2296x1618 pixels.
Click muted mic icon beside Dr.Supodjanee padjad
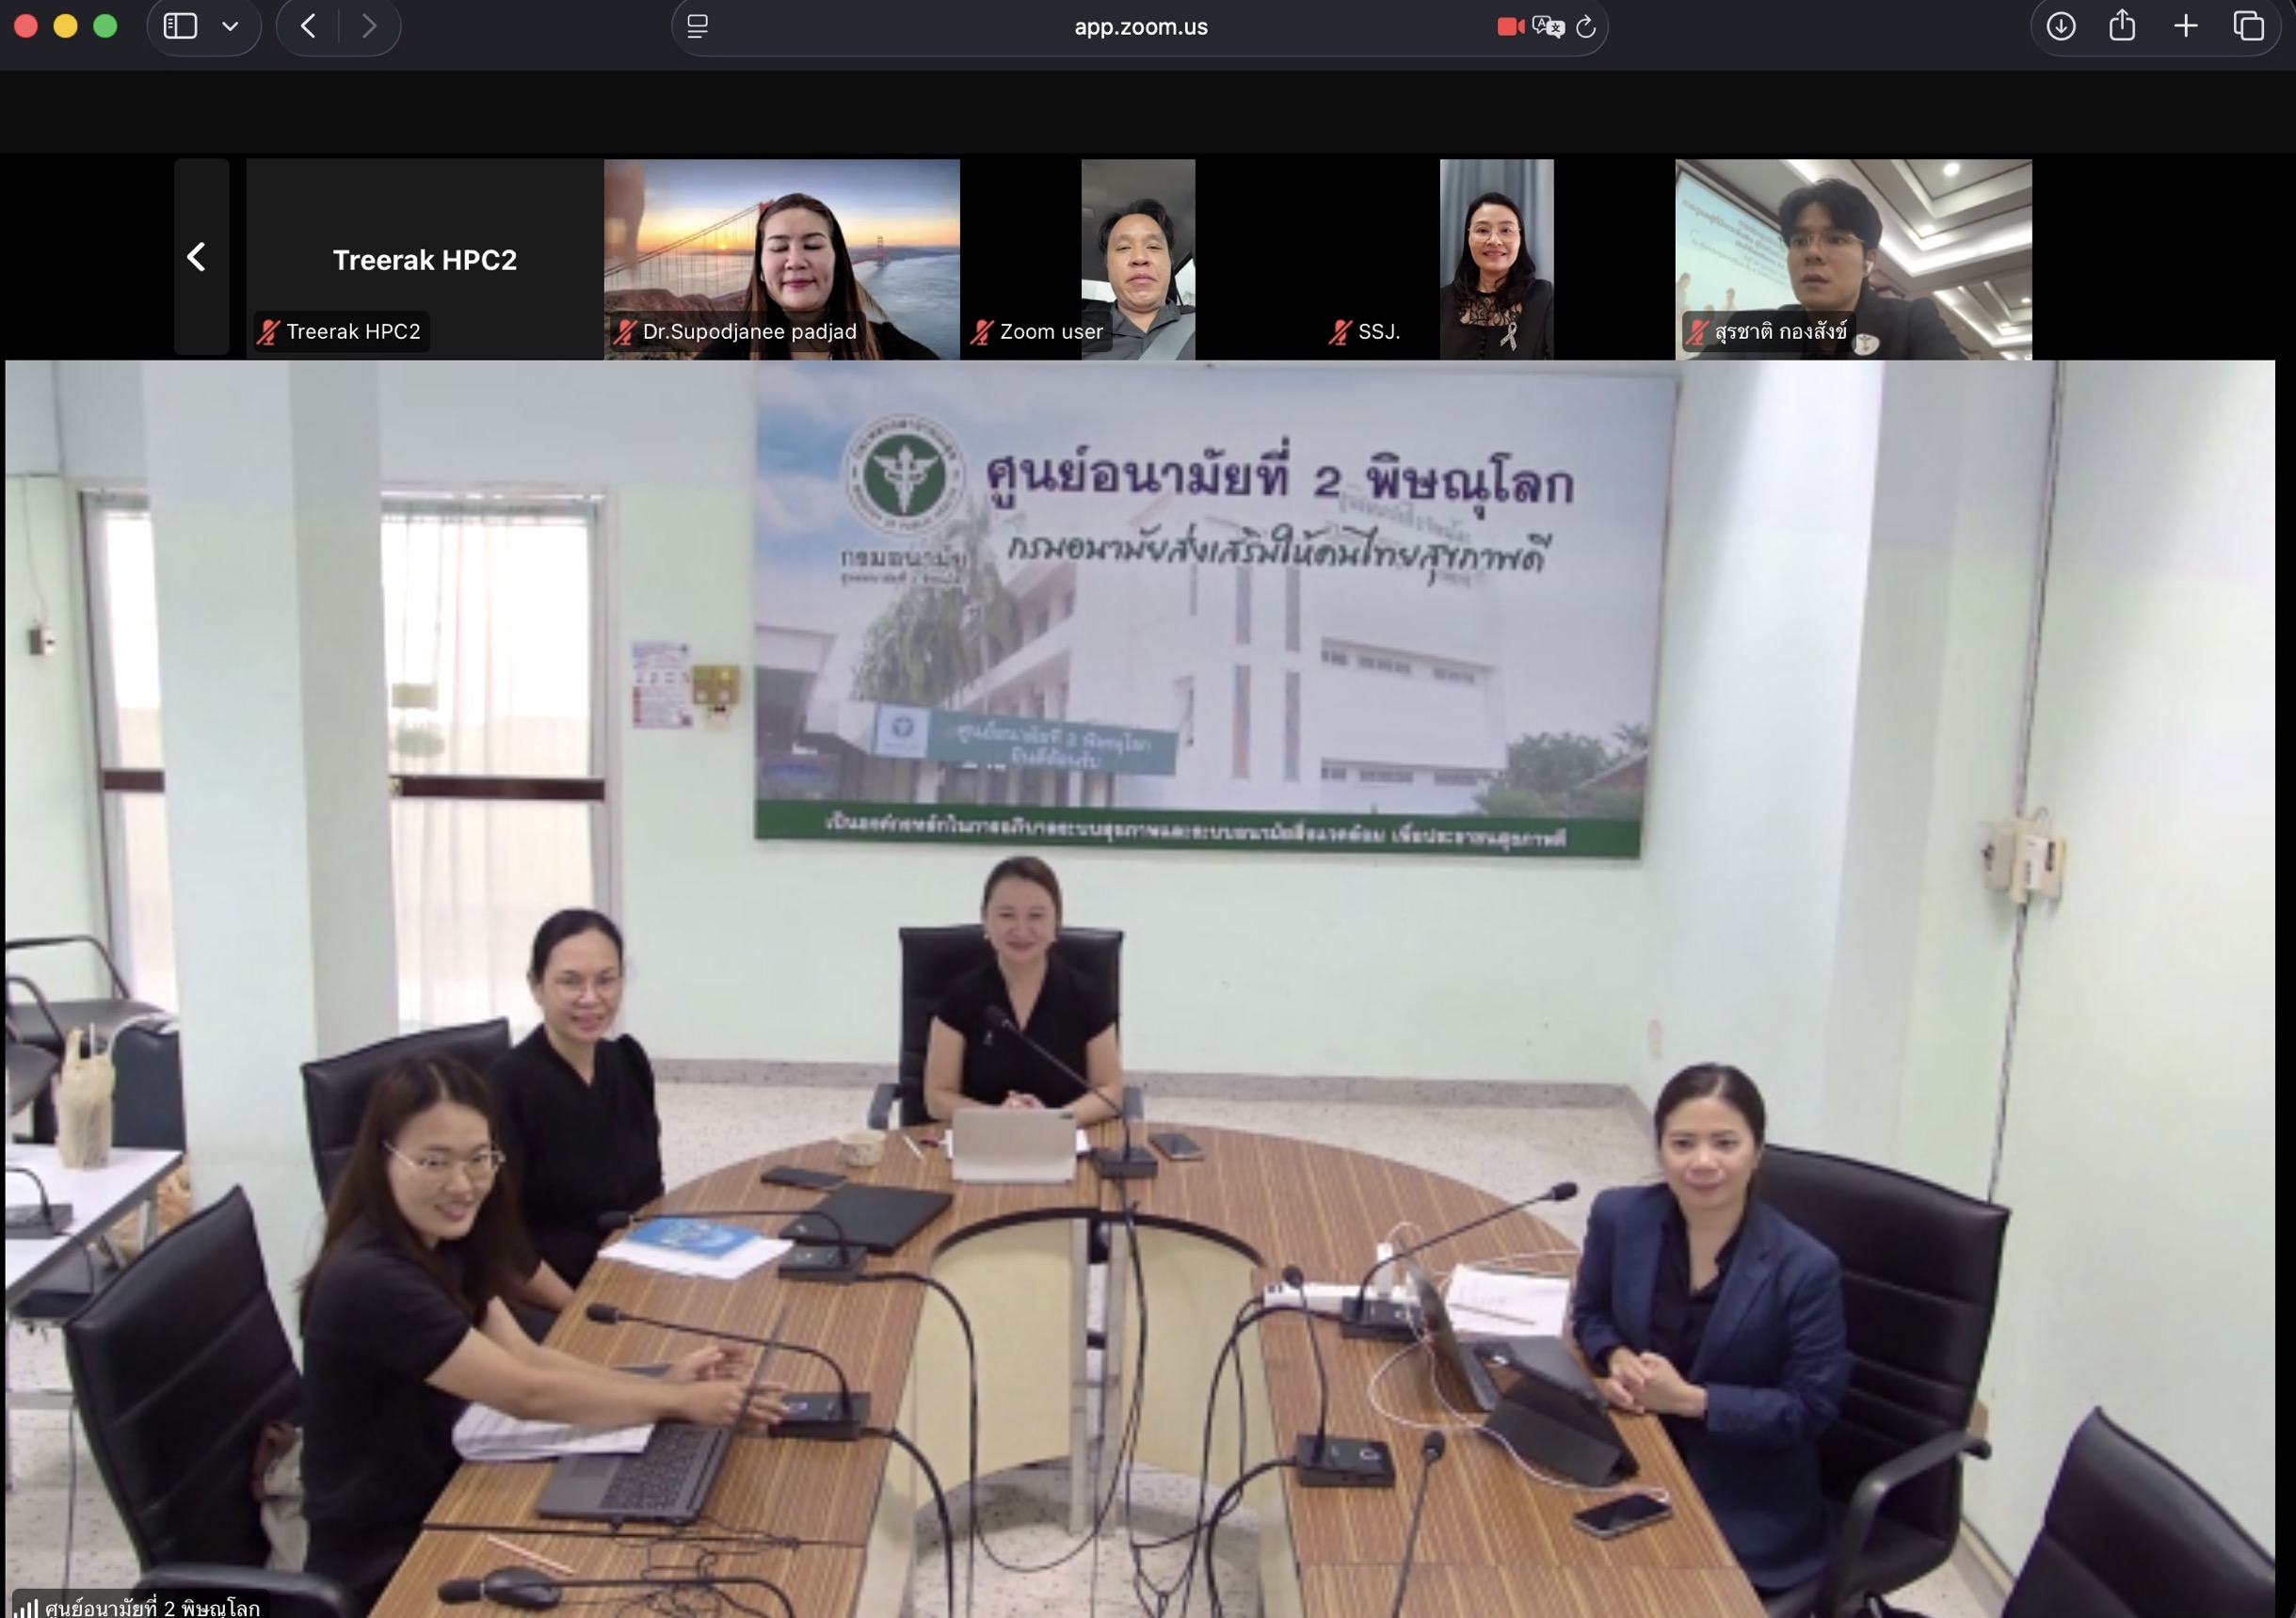pos(625,332)
